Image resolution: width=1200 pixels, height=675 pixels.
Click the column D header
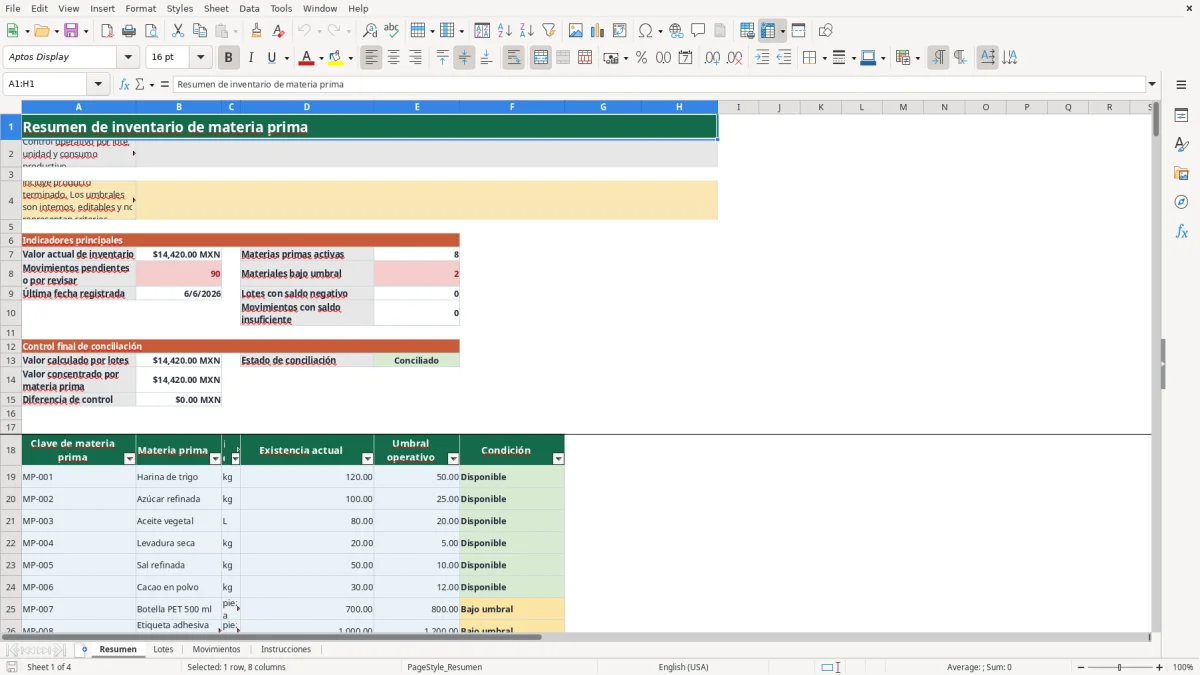307,107
